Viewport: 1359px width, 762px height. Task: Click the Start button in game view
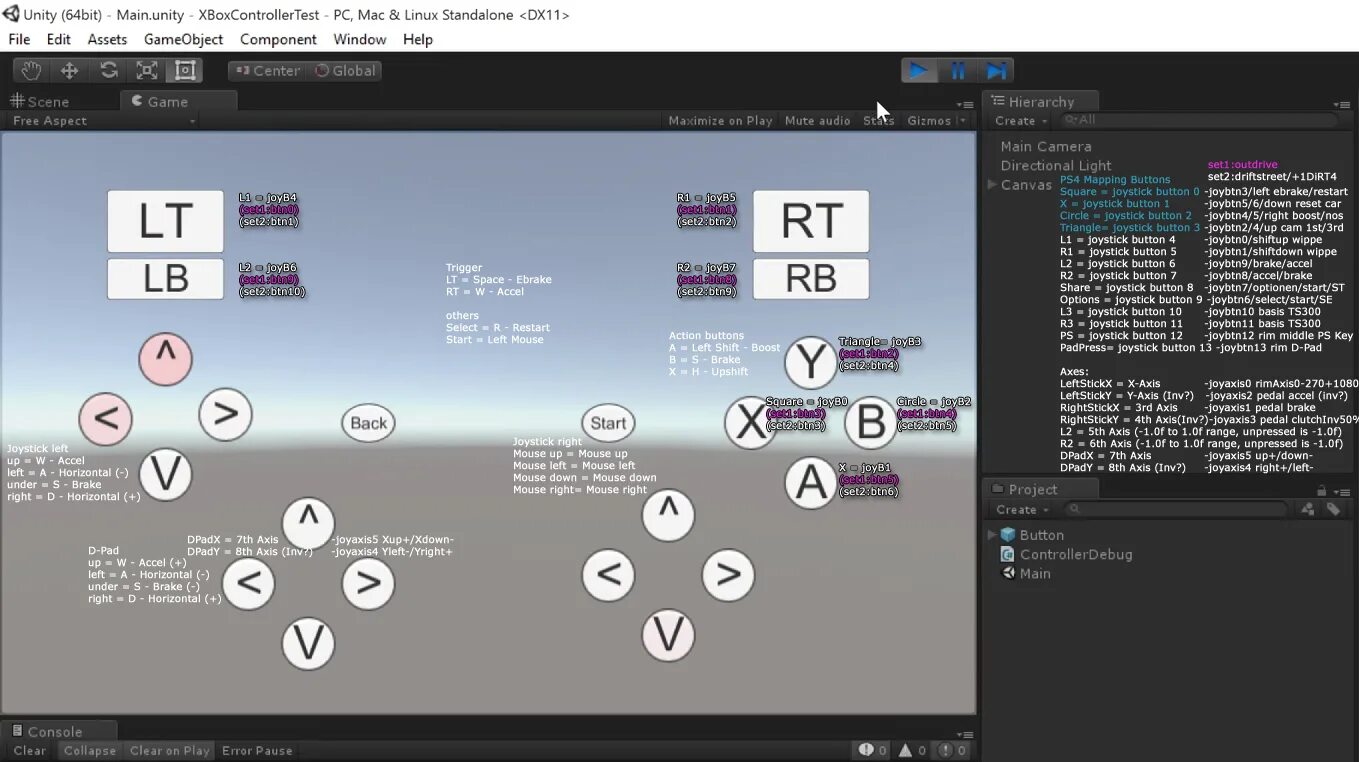(x=608, y=423)
